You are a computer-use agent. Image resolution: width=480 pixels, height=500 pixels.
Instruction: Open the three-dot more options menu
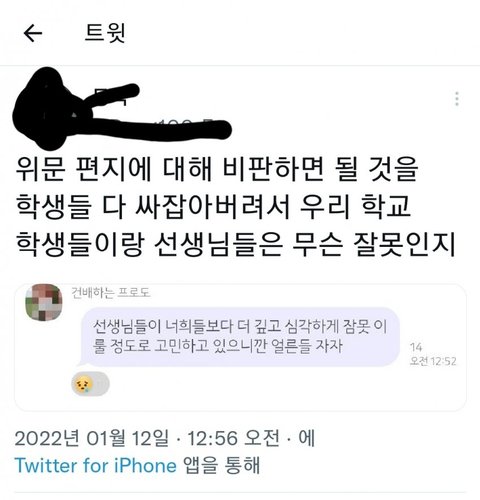tap(457, 99)
